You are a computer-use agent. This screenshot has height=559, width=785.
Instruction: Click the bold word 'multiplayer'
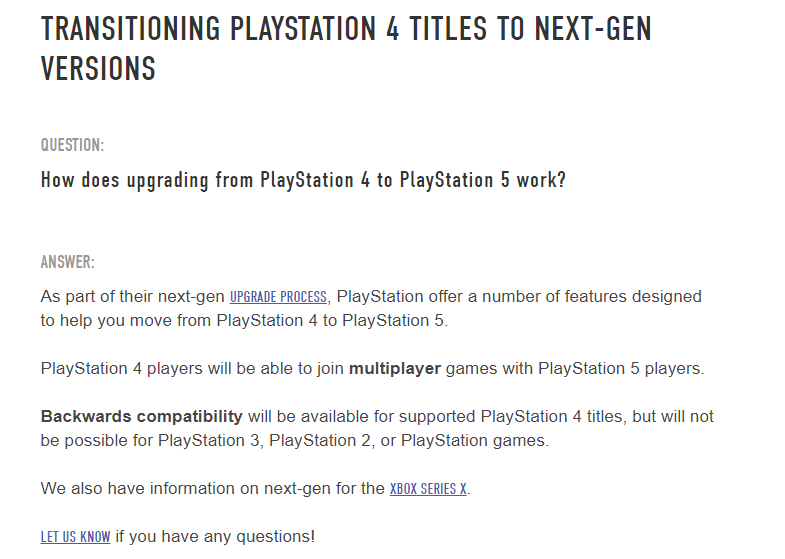coord(395,368)
